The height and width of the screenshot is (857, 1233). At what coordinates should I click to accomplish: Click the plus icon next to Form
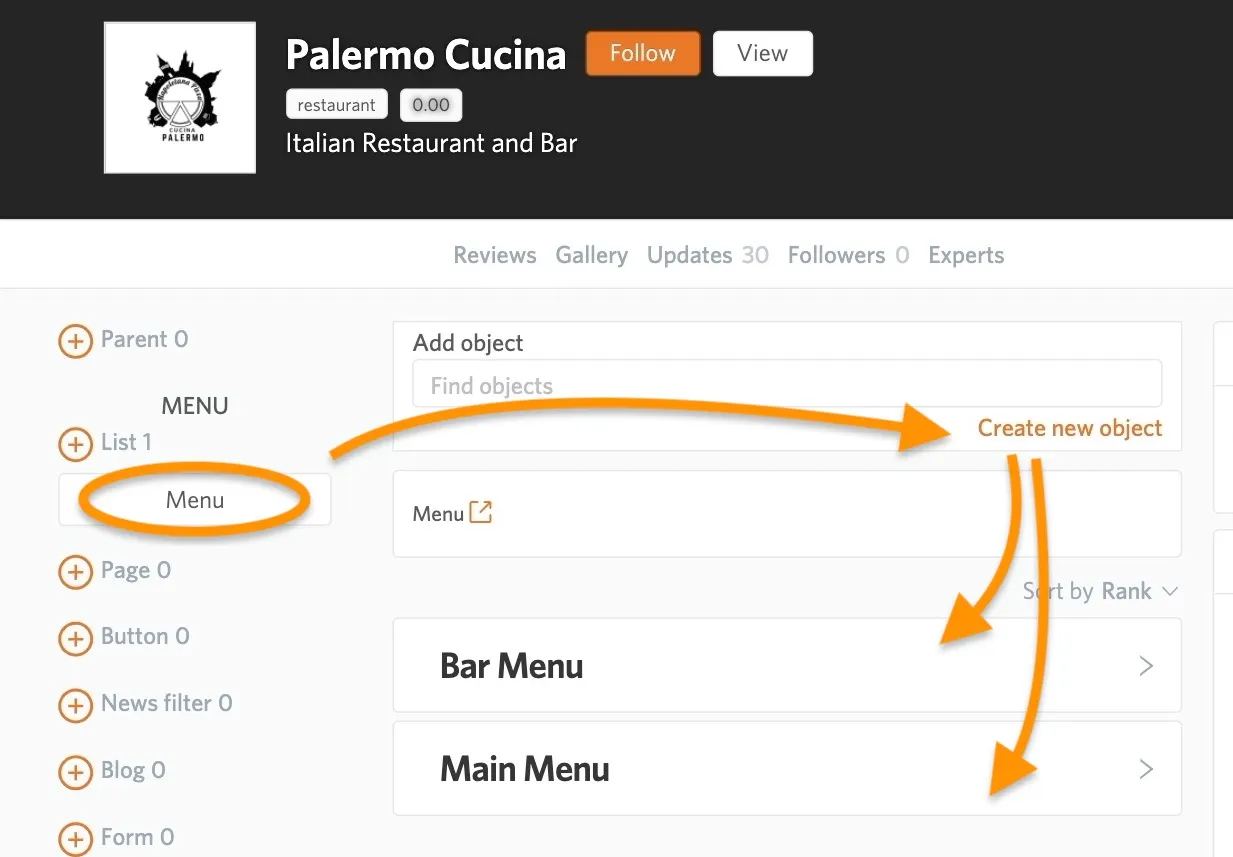[75, 838]
